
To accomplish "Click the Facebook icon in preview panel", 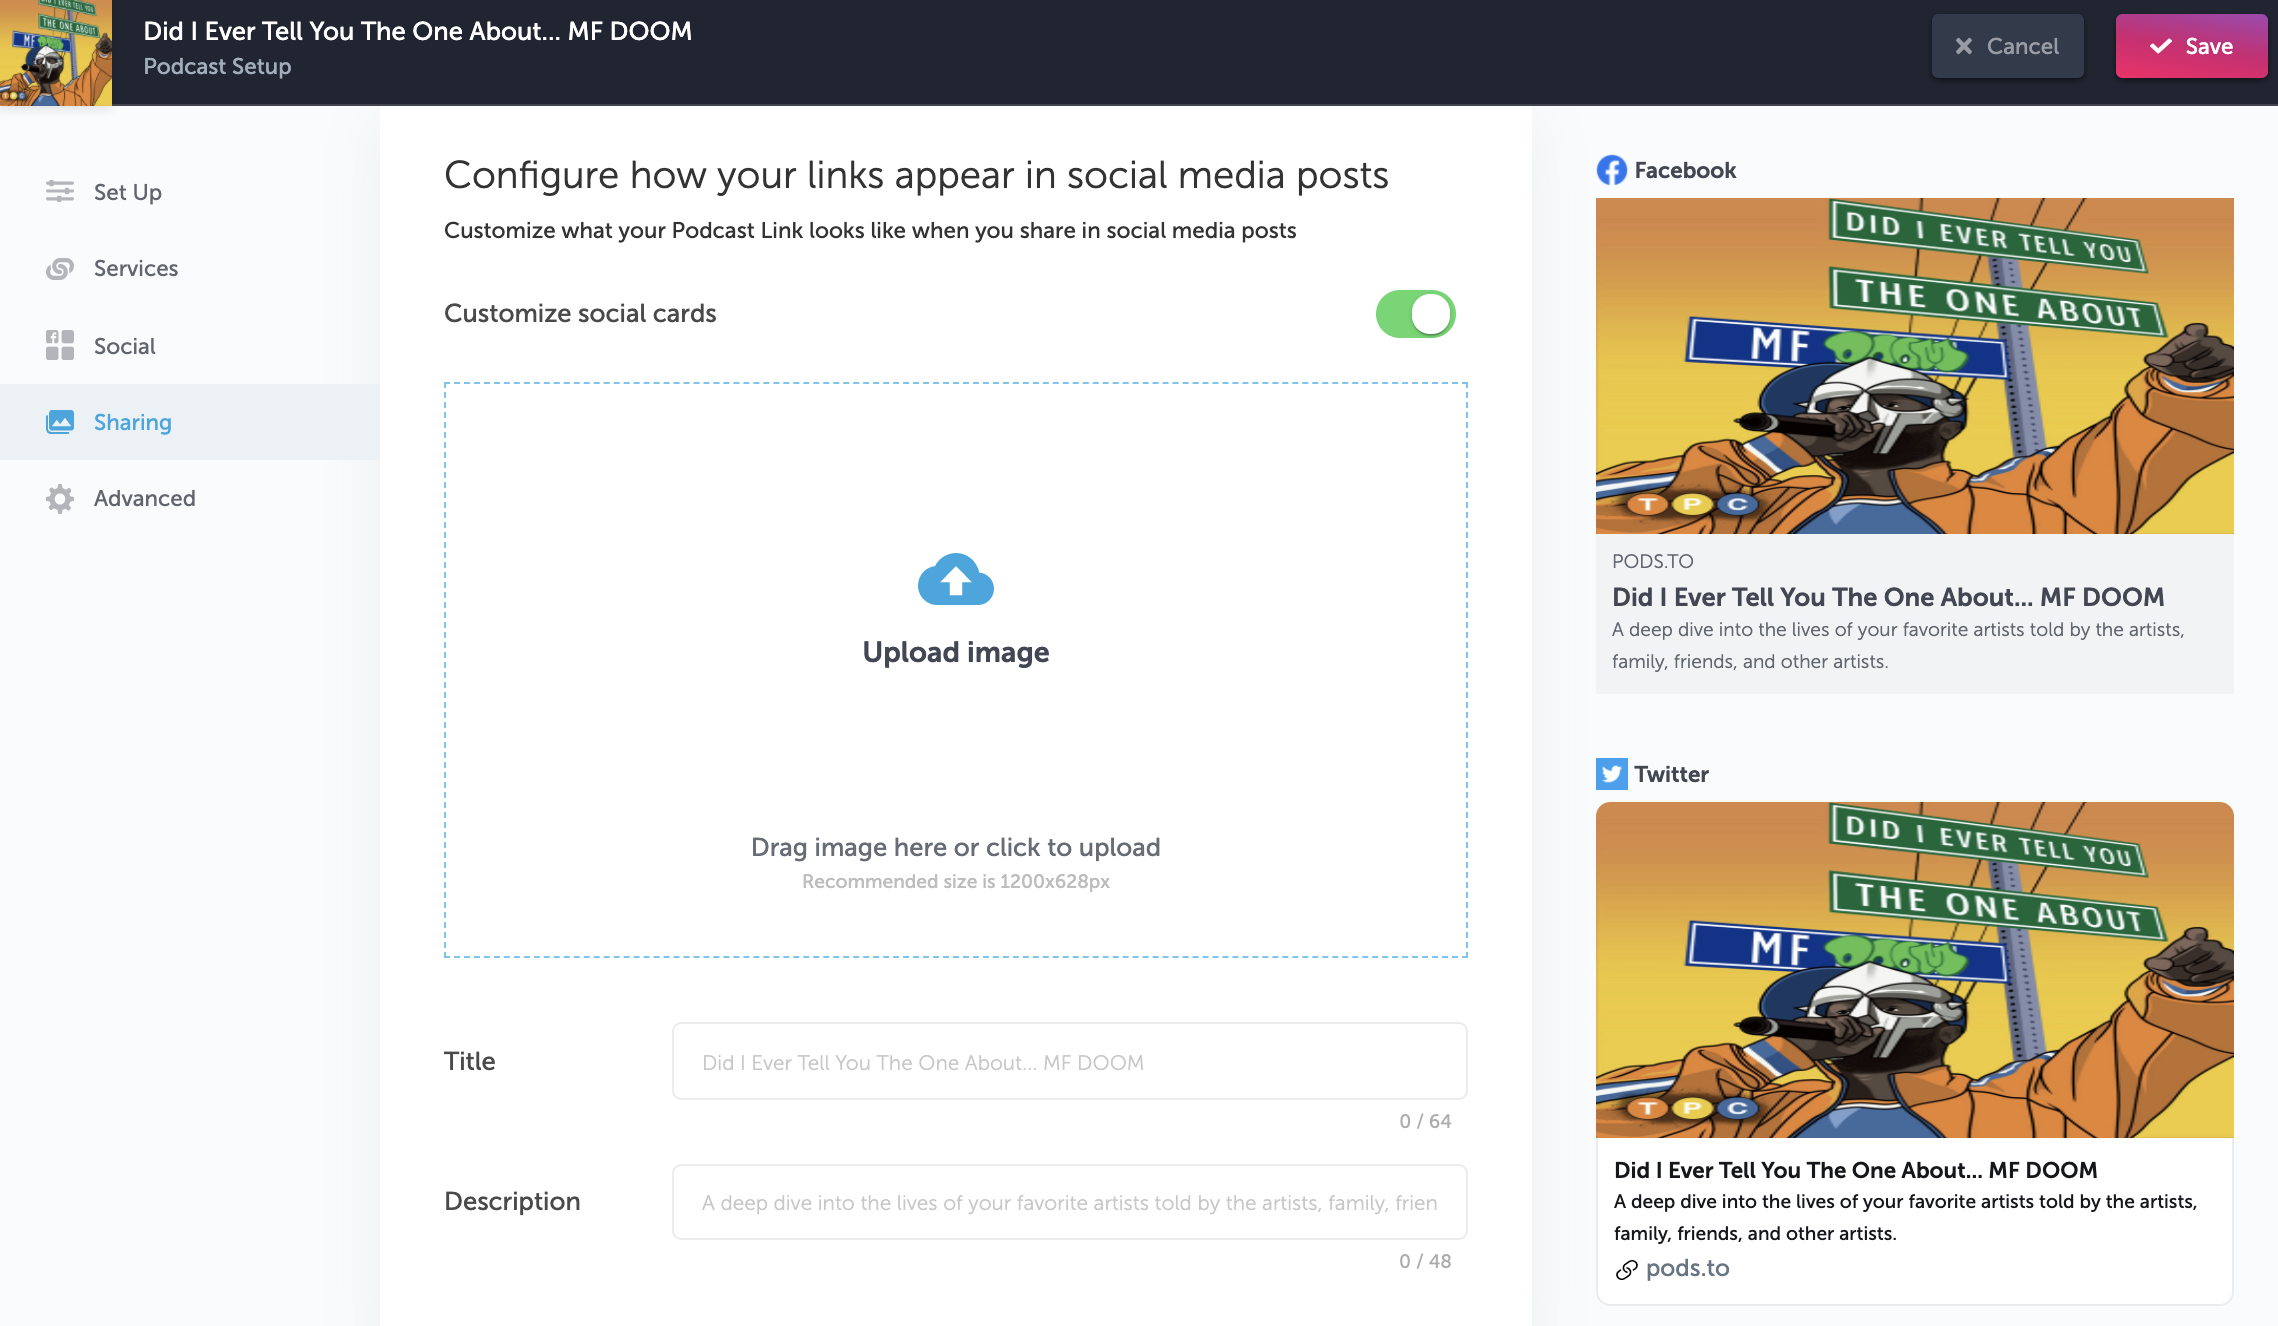I will pos(1610,169).
